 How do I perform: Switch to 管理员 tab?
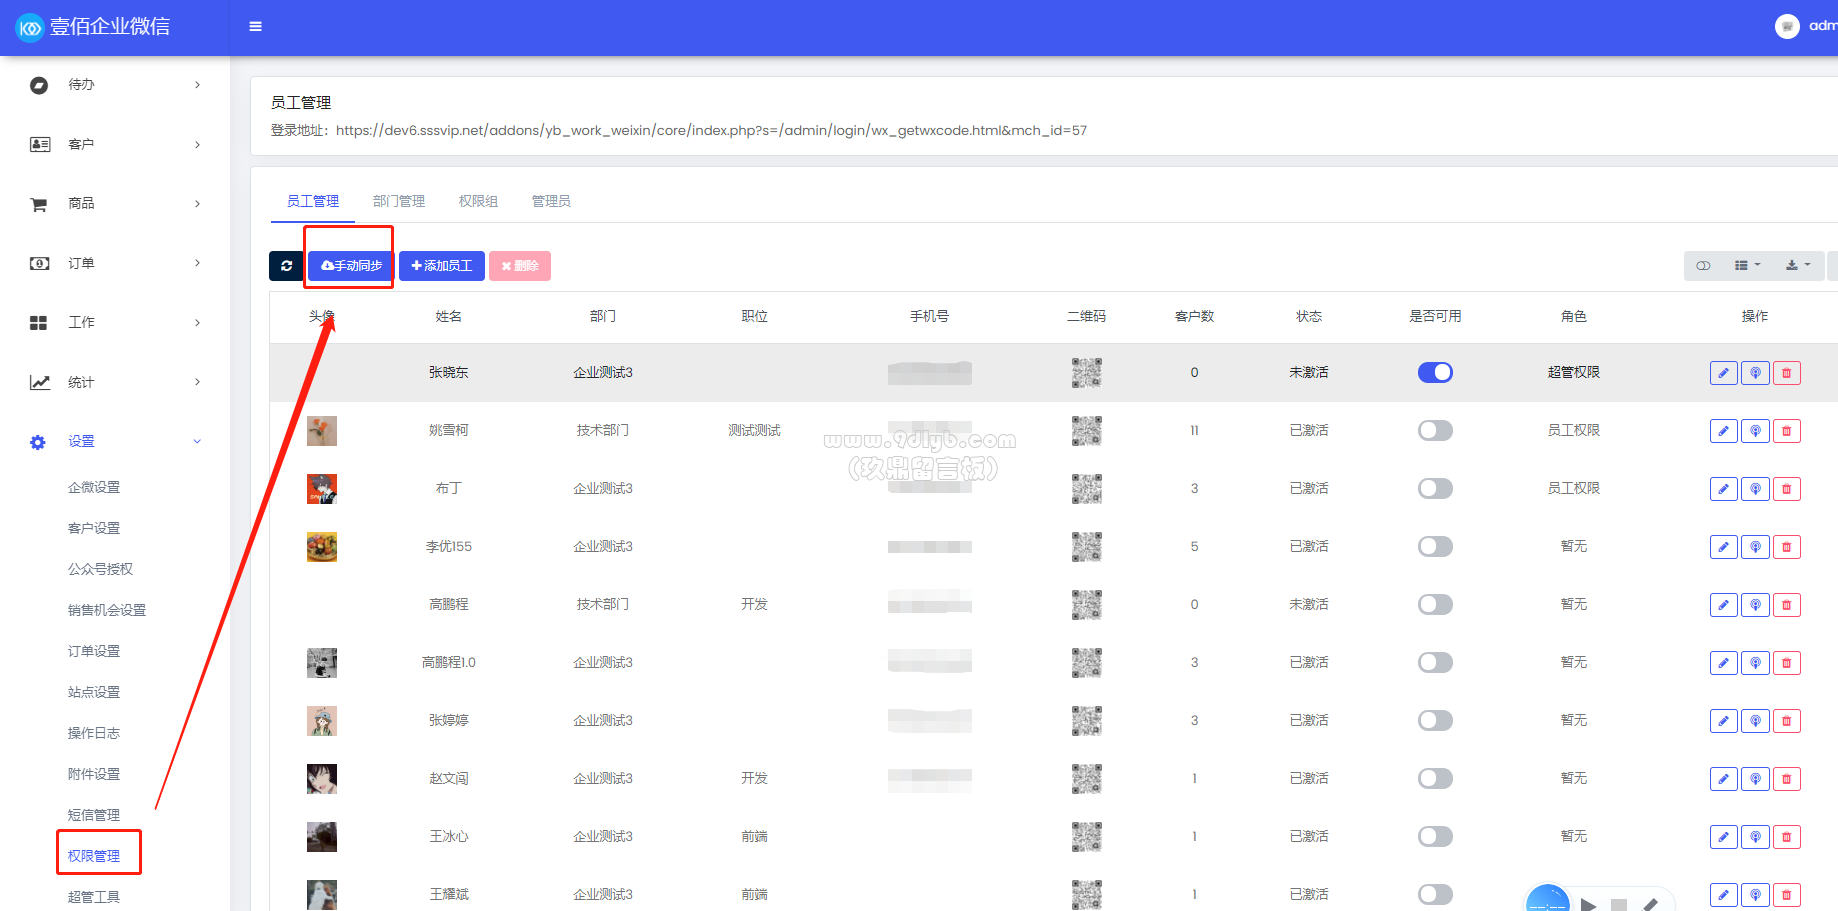coord(551,201)
